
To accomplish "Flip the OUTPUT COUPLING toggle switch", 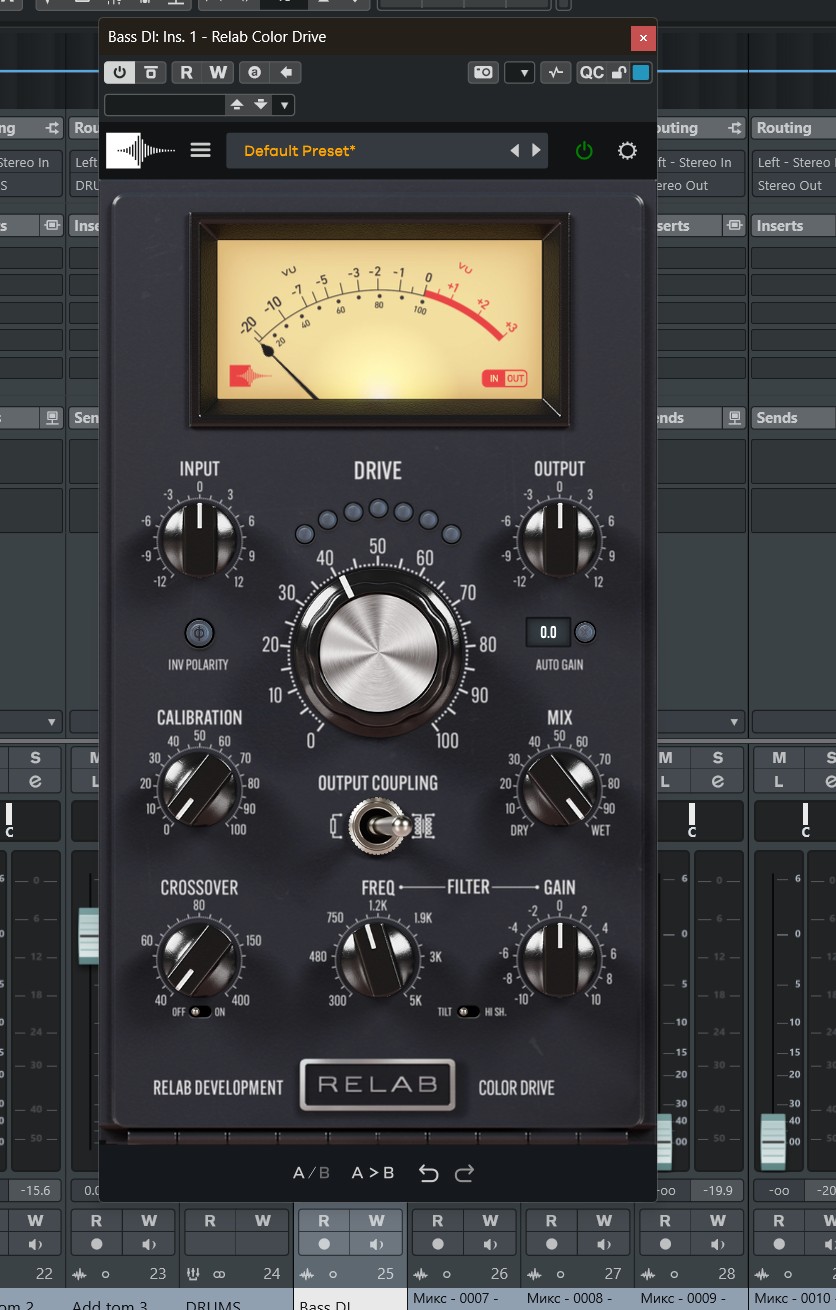I will pos(379,828).
